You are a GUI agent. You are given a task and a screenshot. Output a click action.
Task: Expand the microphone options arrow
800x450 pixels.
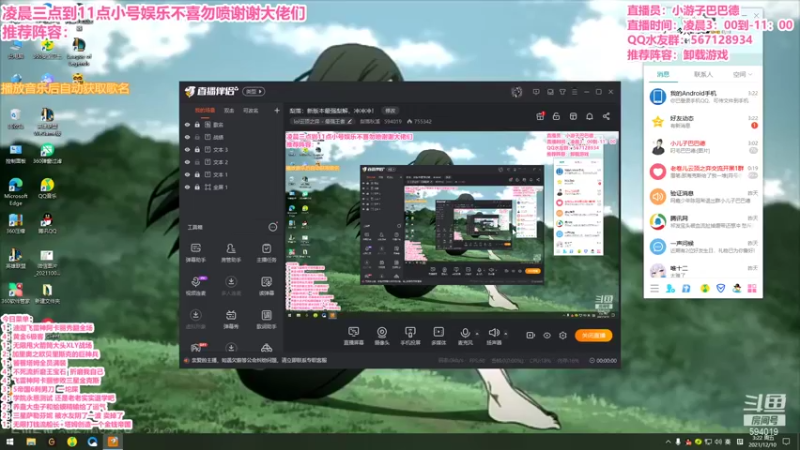[477, 334]
